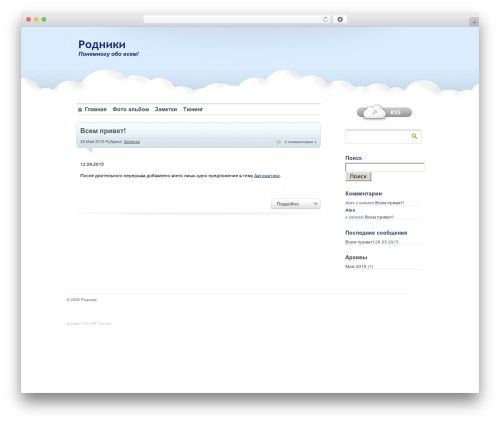Click the round extension icon beside address bar

click(340, 19)
